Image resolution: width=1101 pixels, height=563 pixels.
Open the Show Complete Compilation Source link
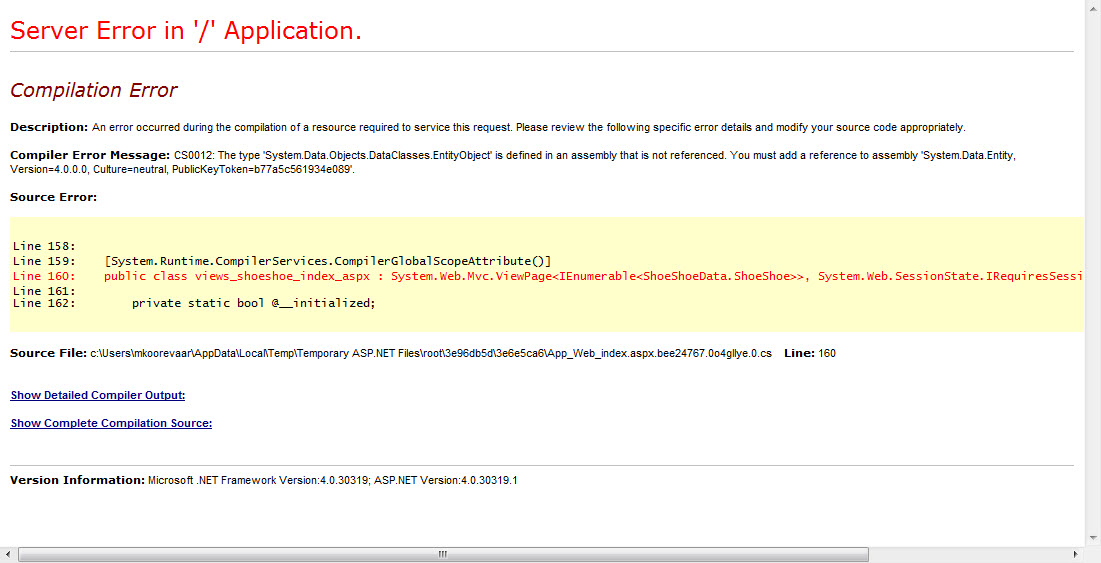111,423
